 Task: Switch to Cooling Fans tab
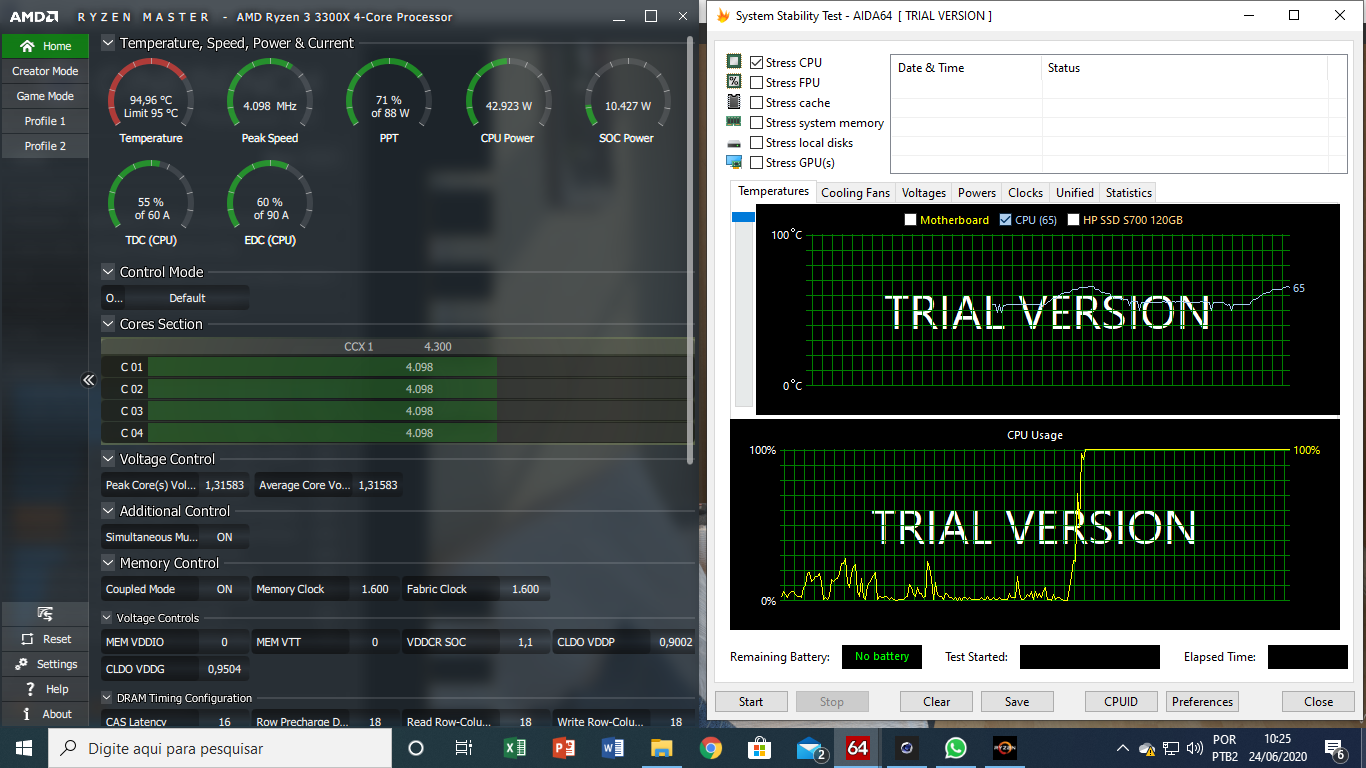[855, 193]
